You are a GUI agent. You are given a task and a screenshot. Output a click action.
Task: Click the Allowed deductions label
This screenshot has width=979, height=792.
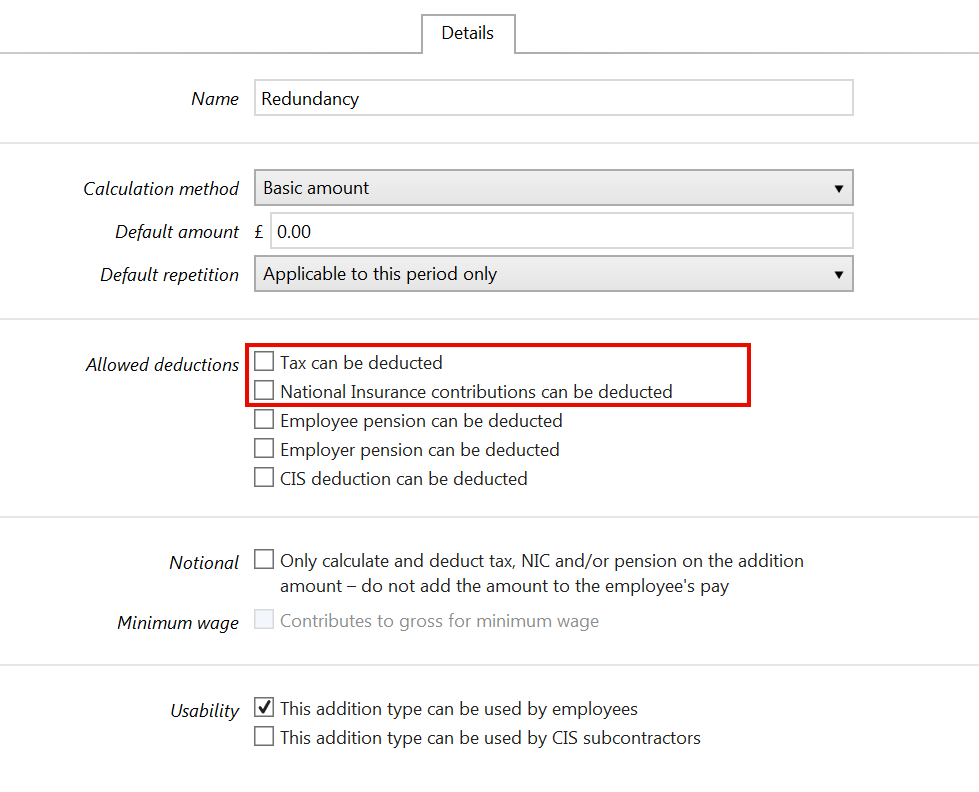(162, 365)
